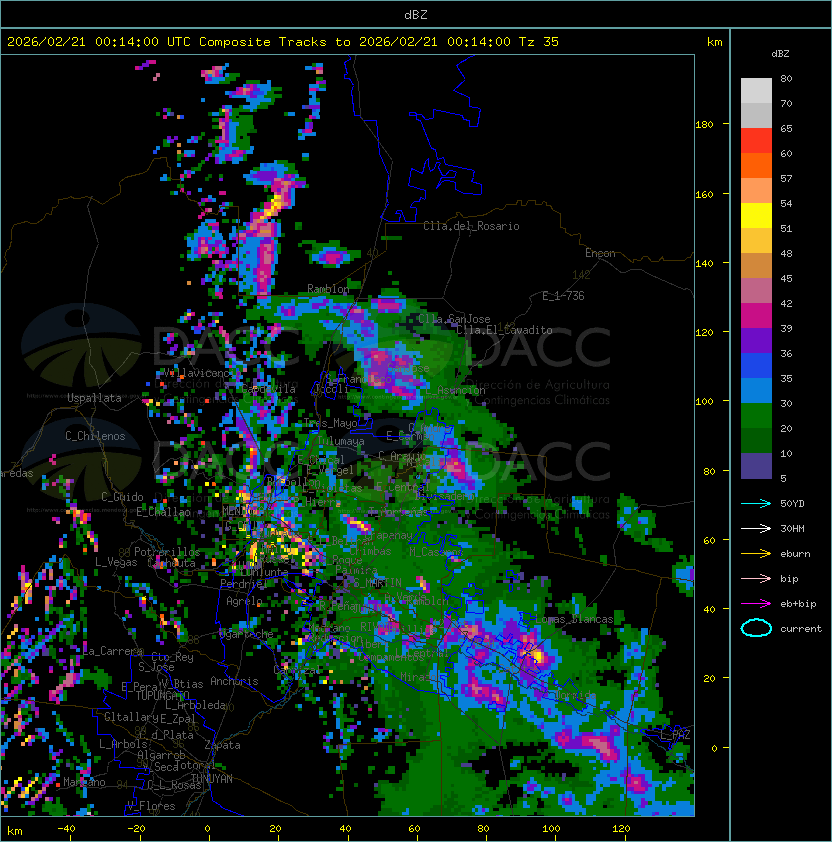832x842 pixels.
Task: Click the 'Zapata' map label
Action: pos(222,745)
